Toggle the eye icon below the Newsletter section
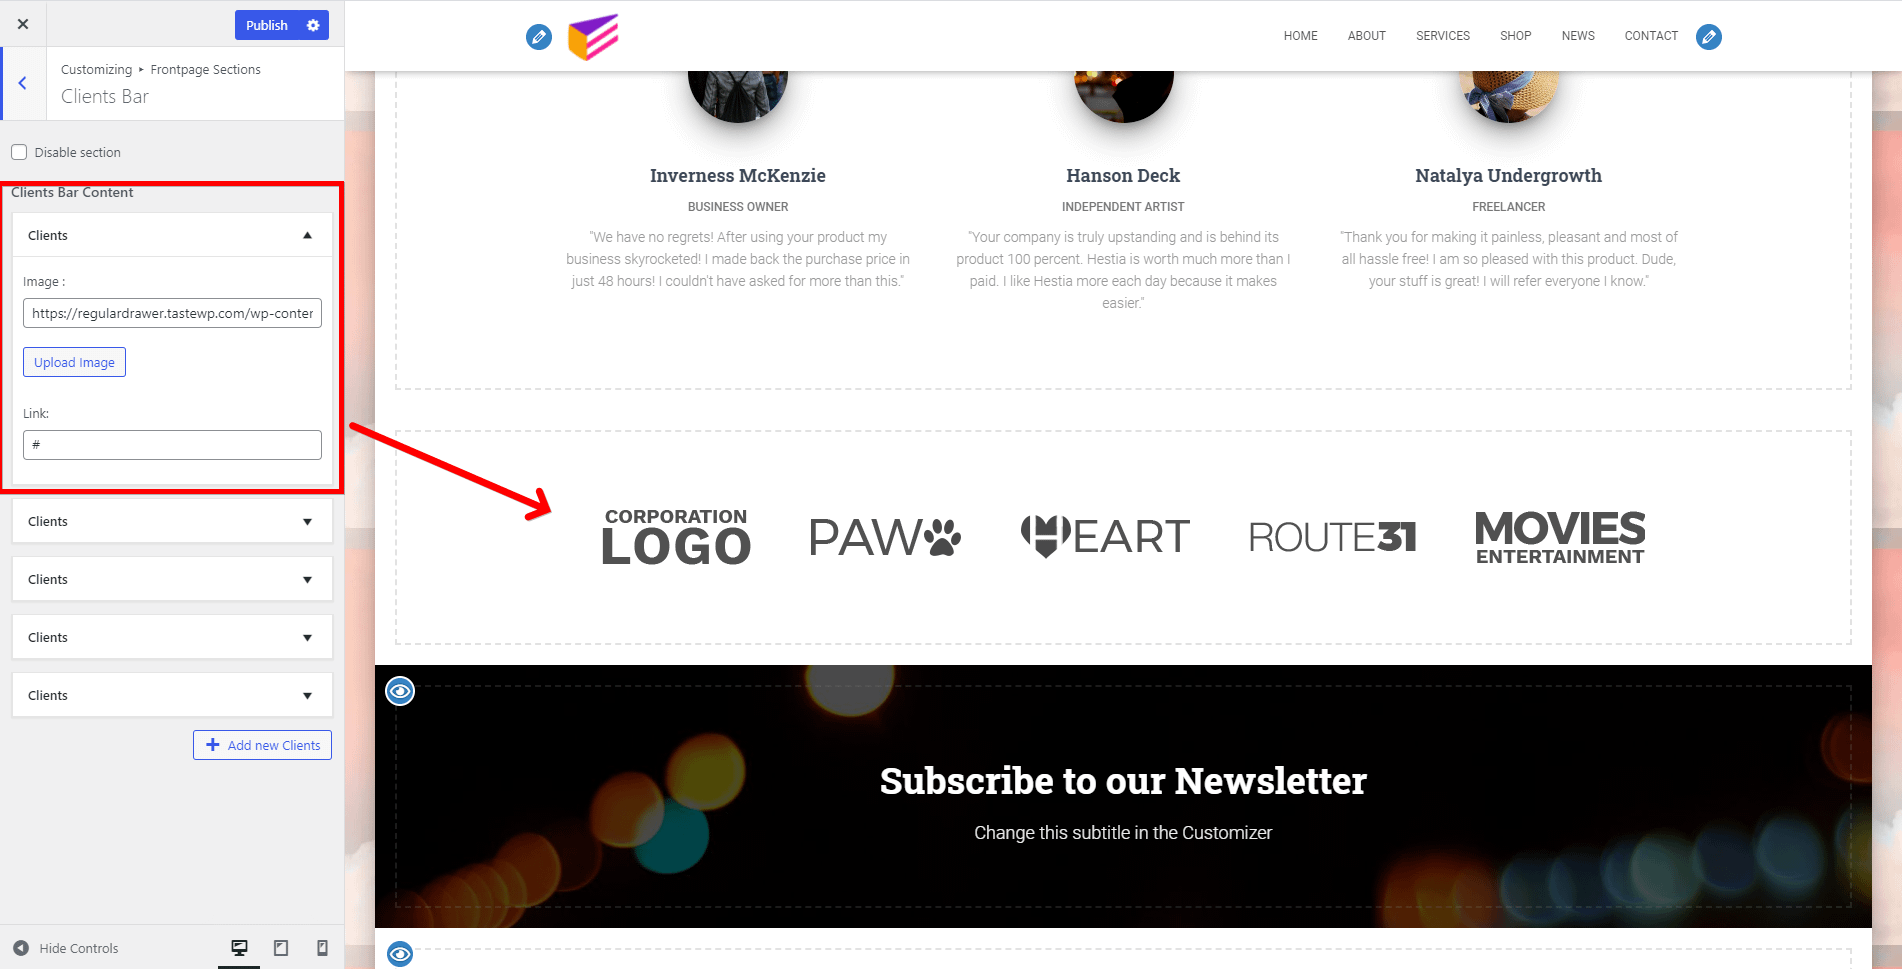 (x=400, y=954)
